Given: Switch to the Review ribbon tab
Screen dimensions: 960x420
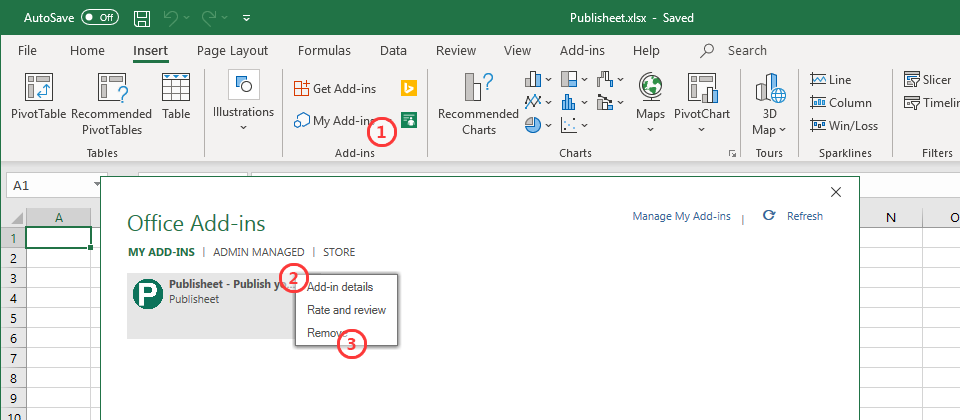Looking at the screenshot, I should [456, 51].
